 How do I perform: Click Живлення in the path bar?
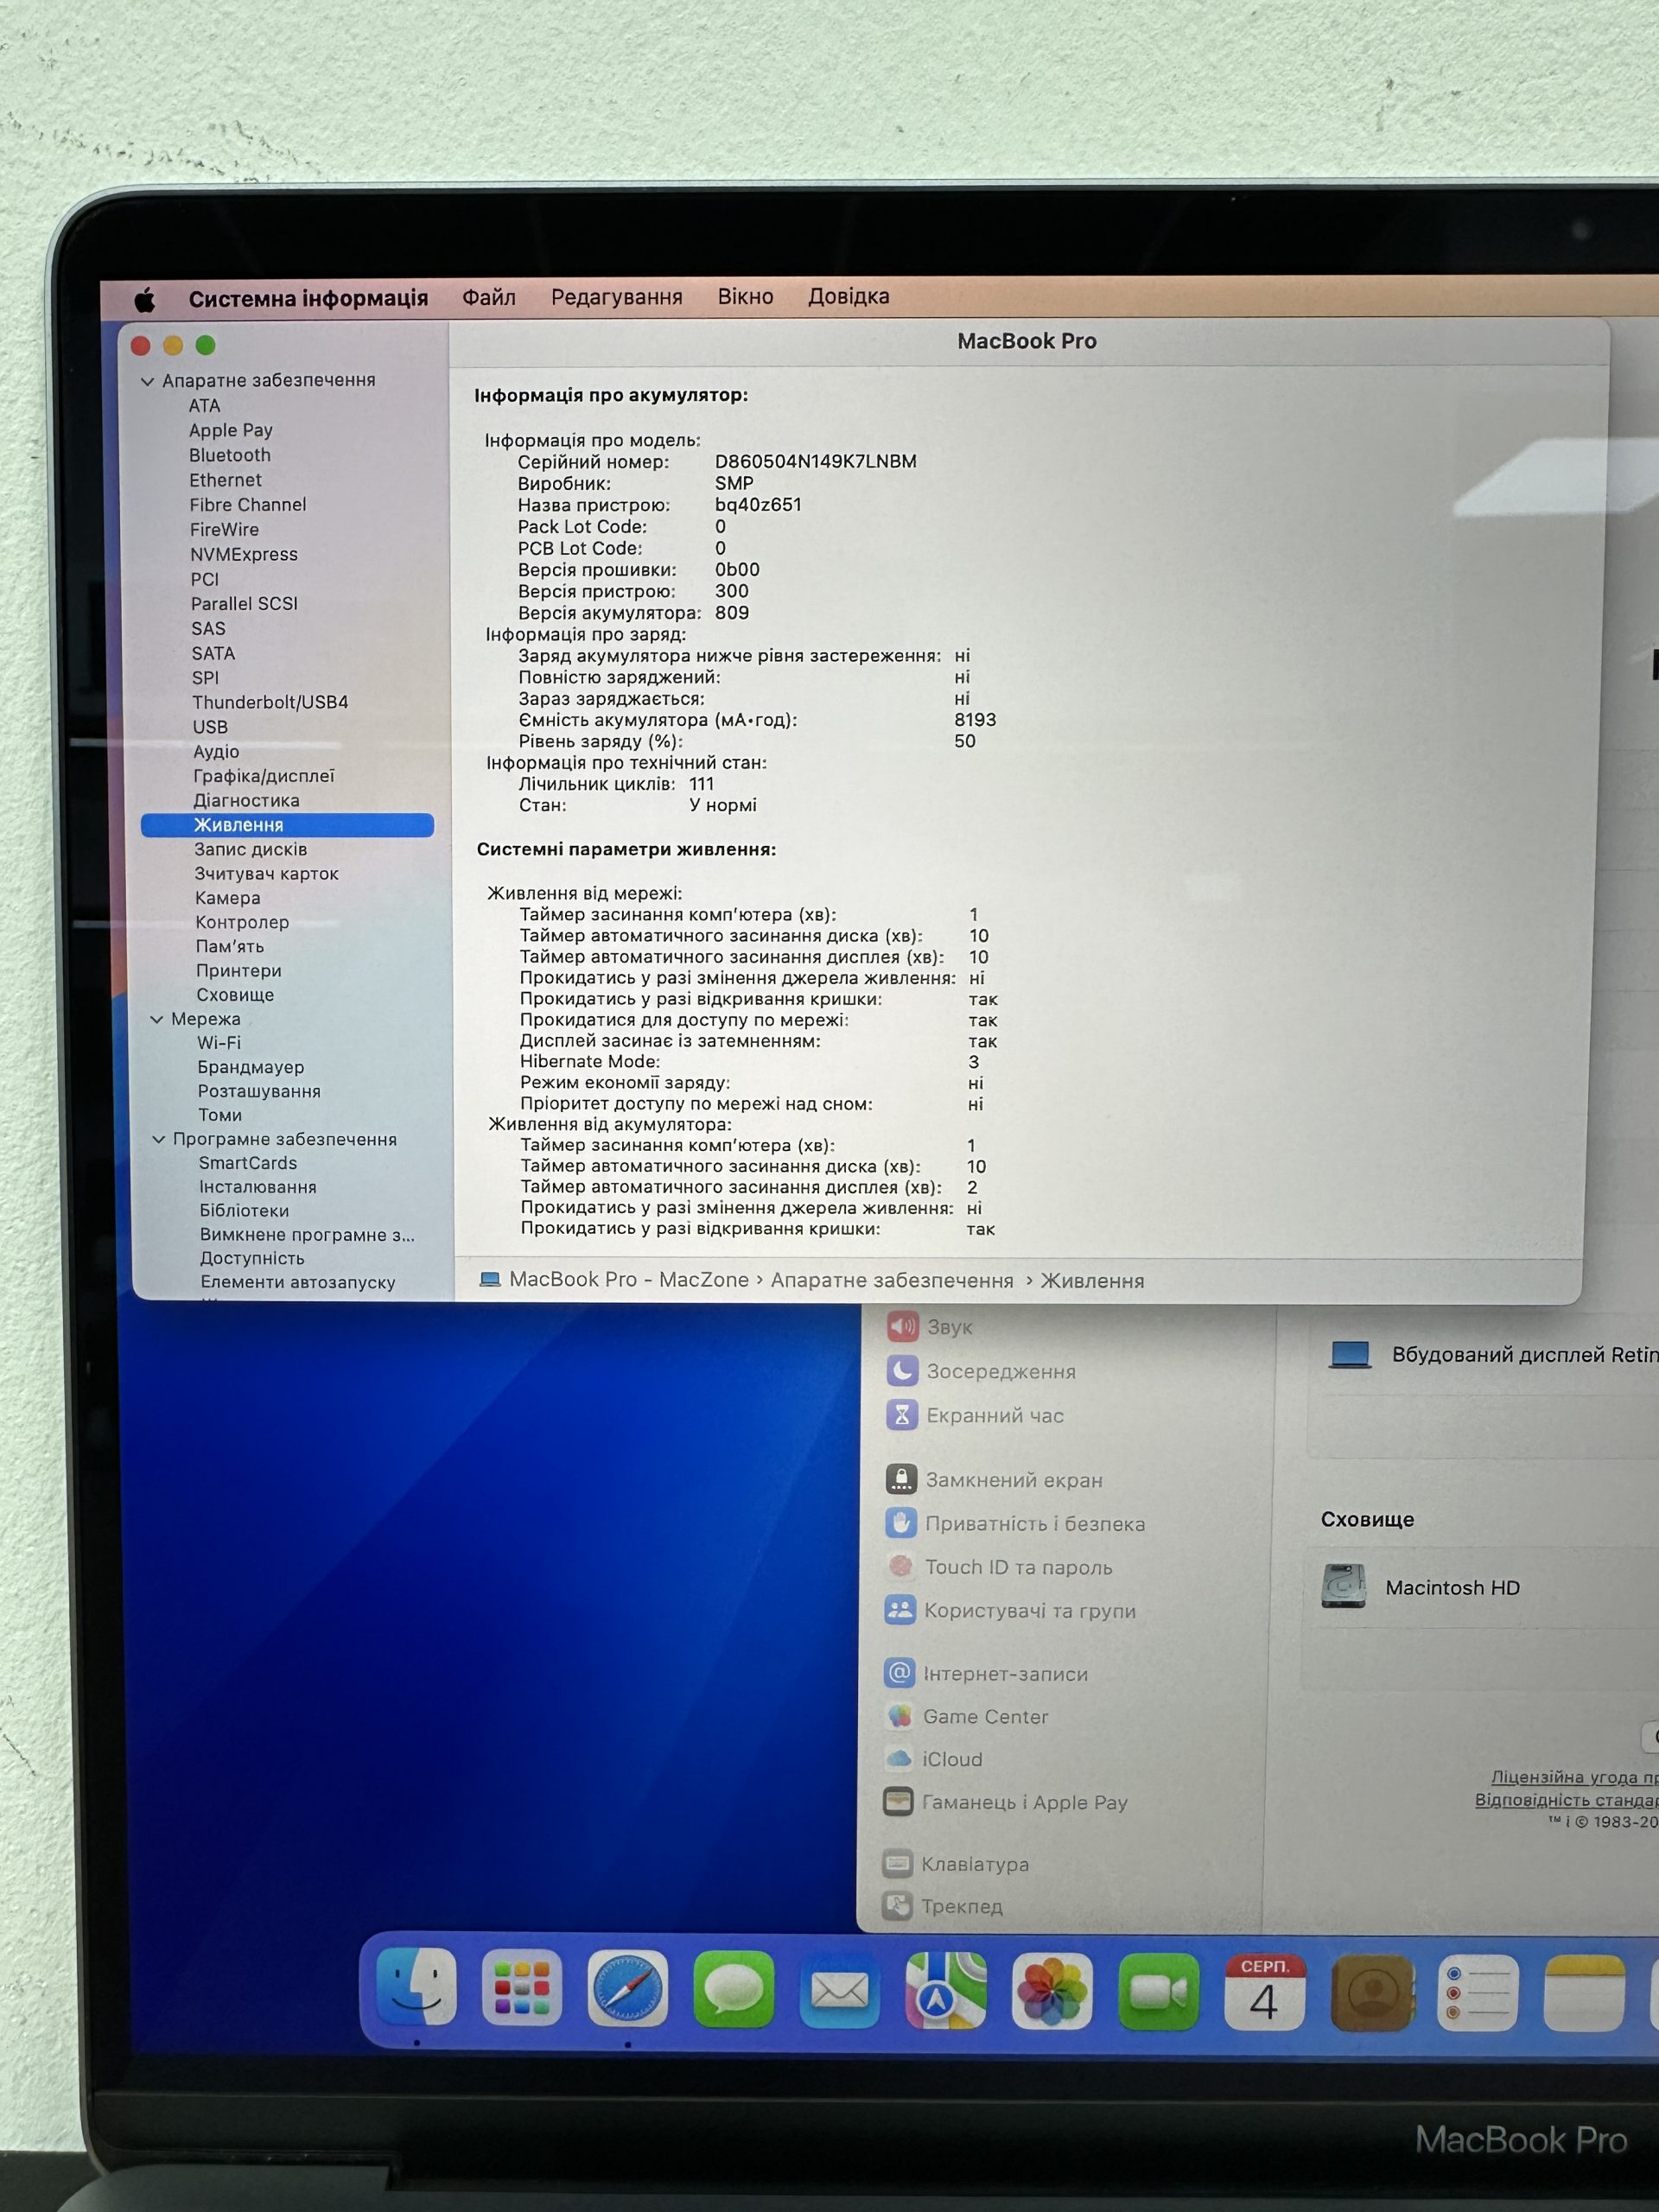click(x=1092, y=1281)
